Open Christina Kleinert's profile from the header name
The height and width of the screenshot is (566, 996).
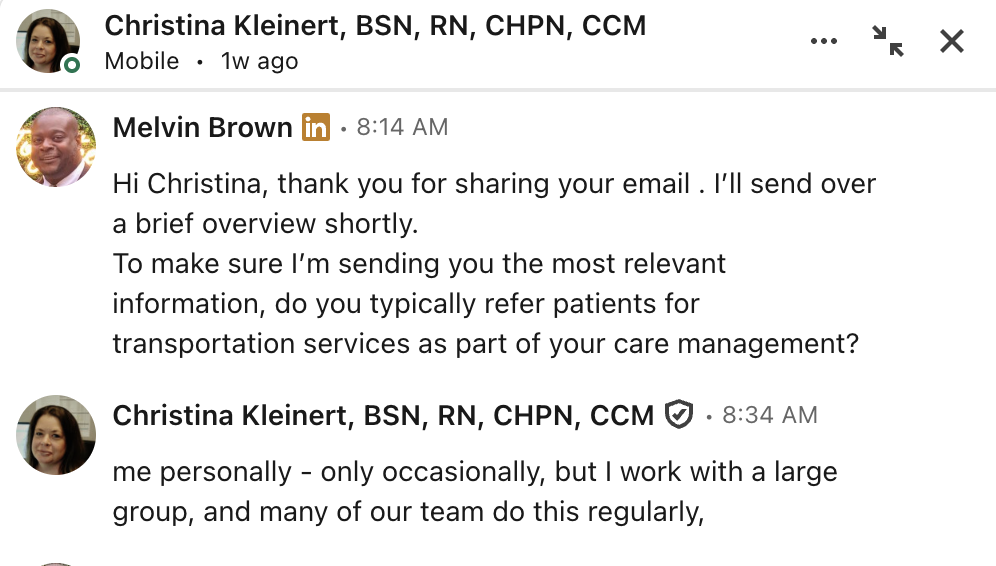tap(375, 26)
